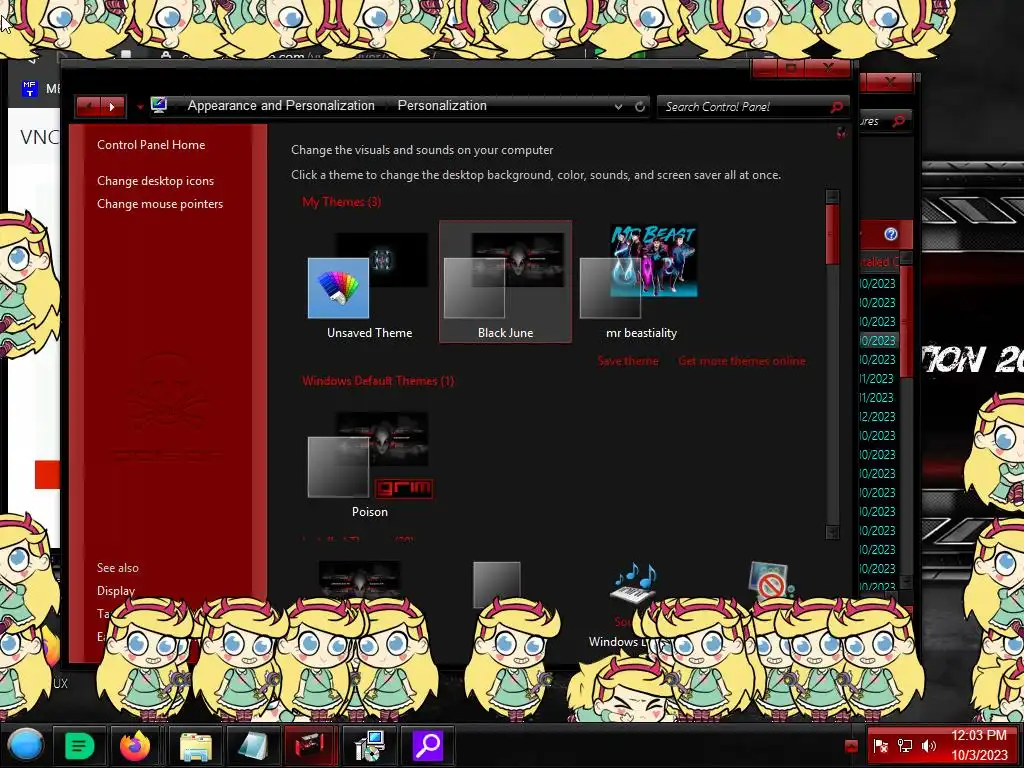
Task: Refresh the Personalization page
Action: coord(640,106)
